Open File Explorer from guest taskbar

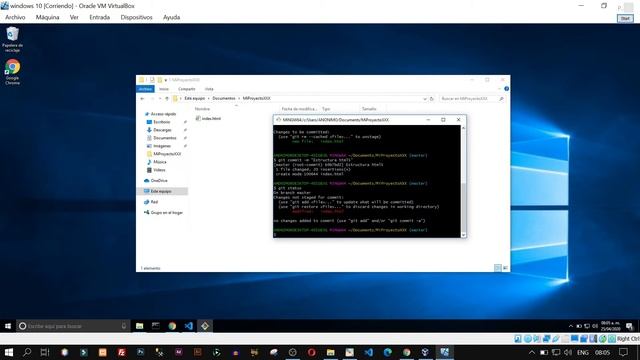[140, 326]
